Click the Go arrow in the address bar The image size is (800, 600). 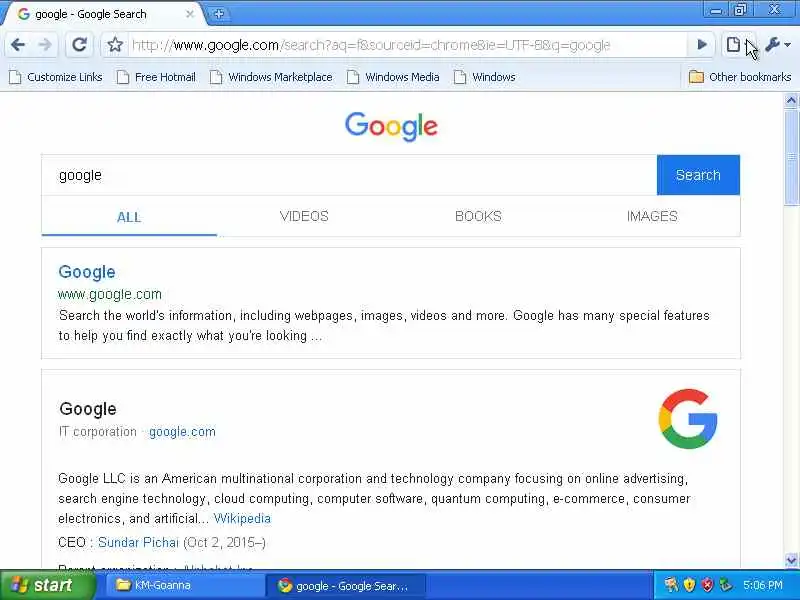coord(702,45)
